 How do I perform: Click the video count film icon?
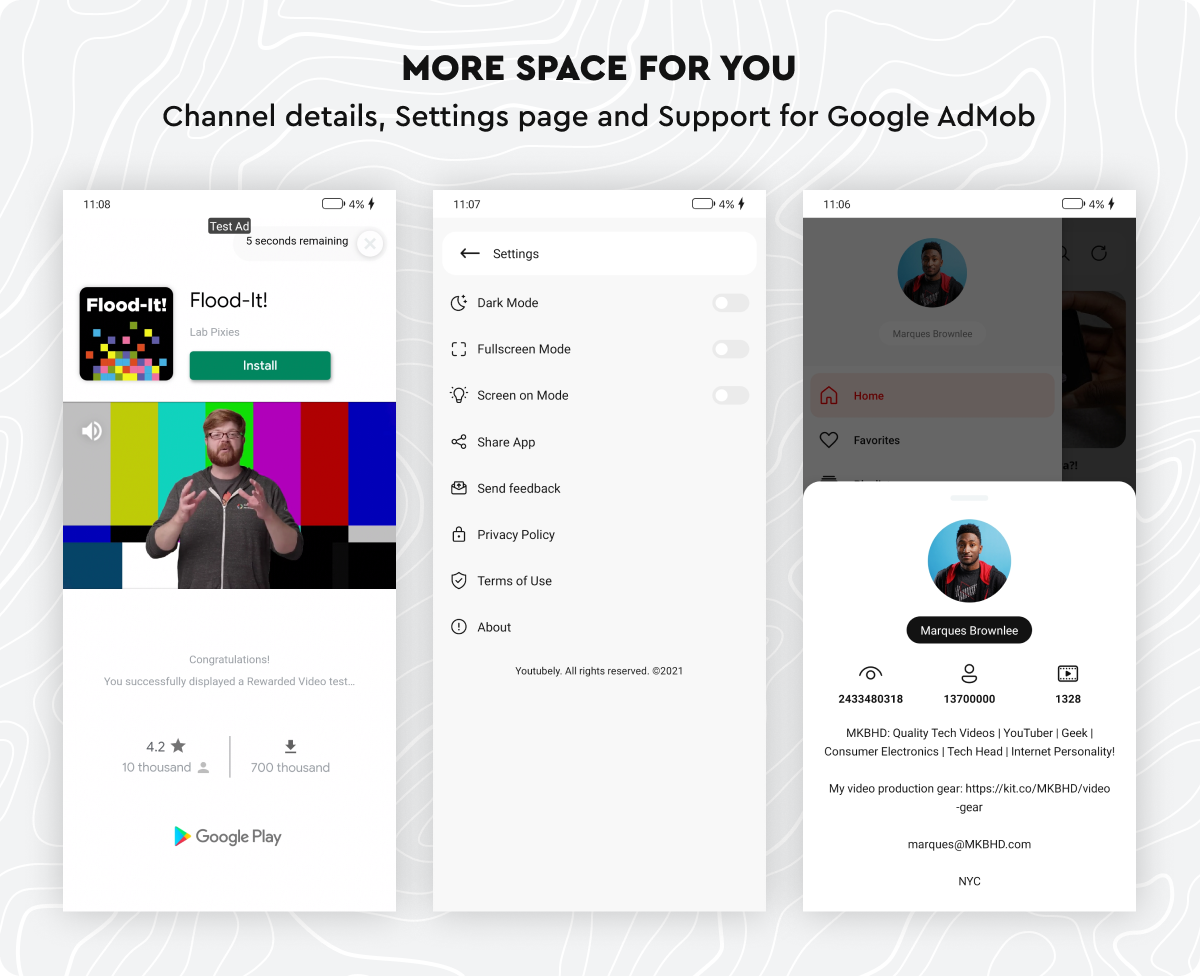pos(1068,674)
